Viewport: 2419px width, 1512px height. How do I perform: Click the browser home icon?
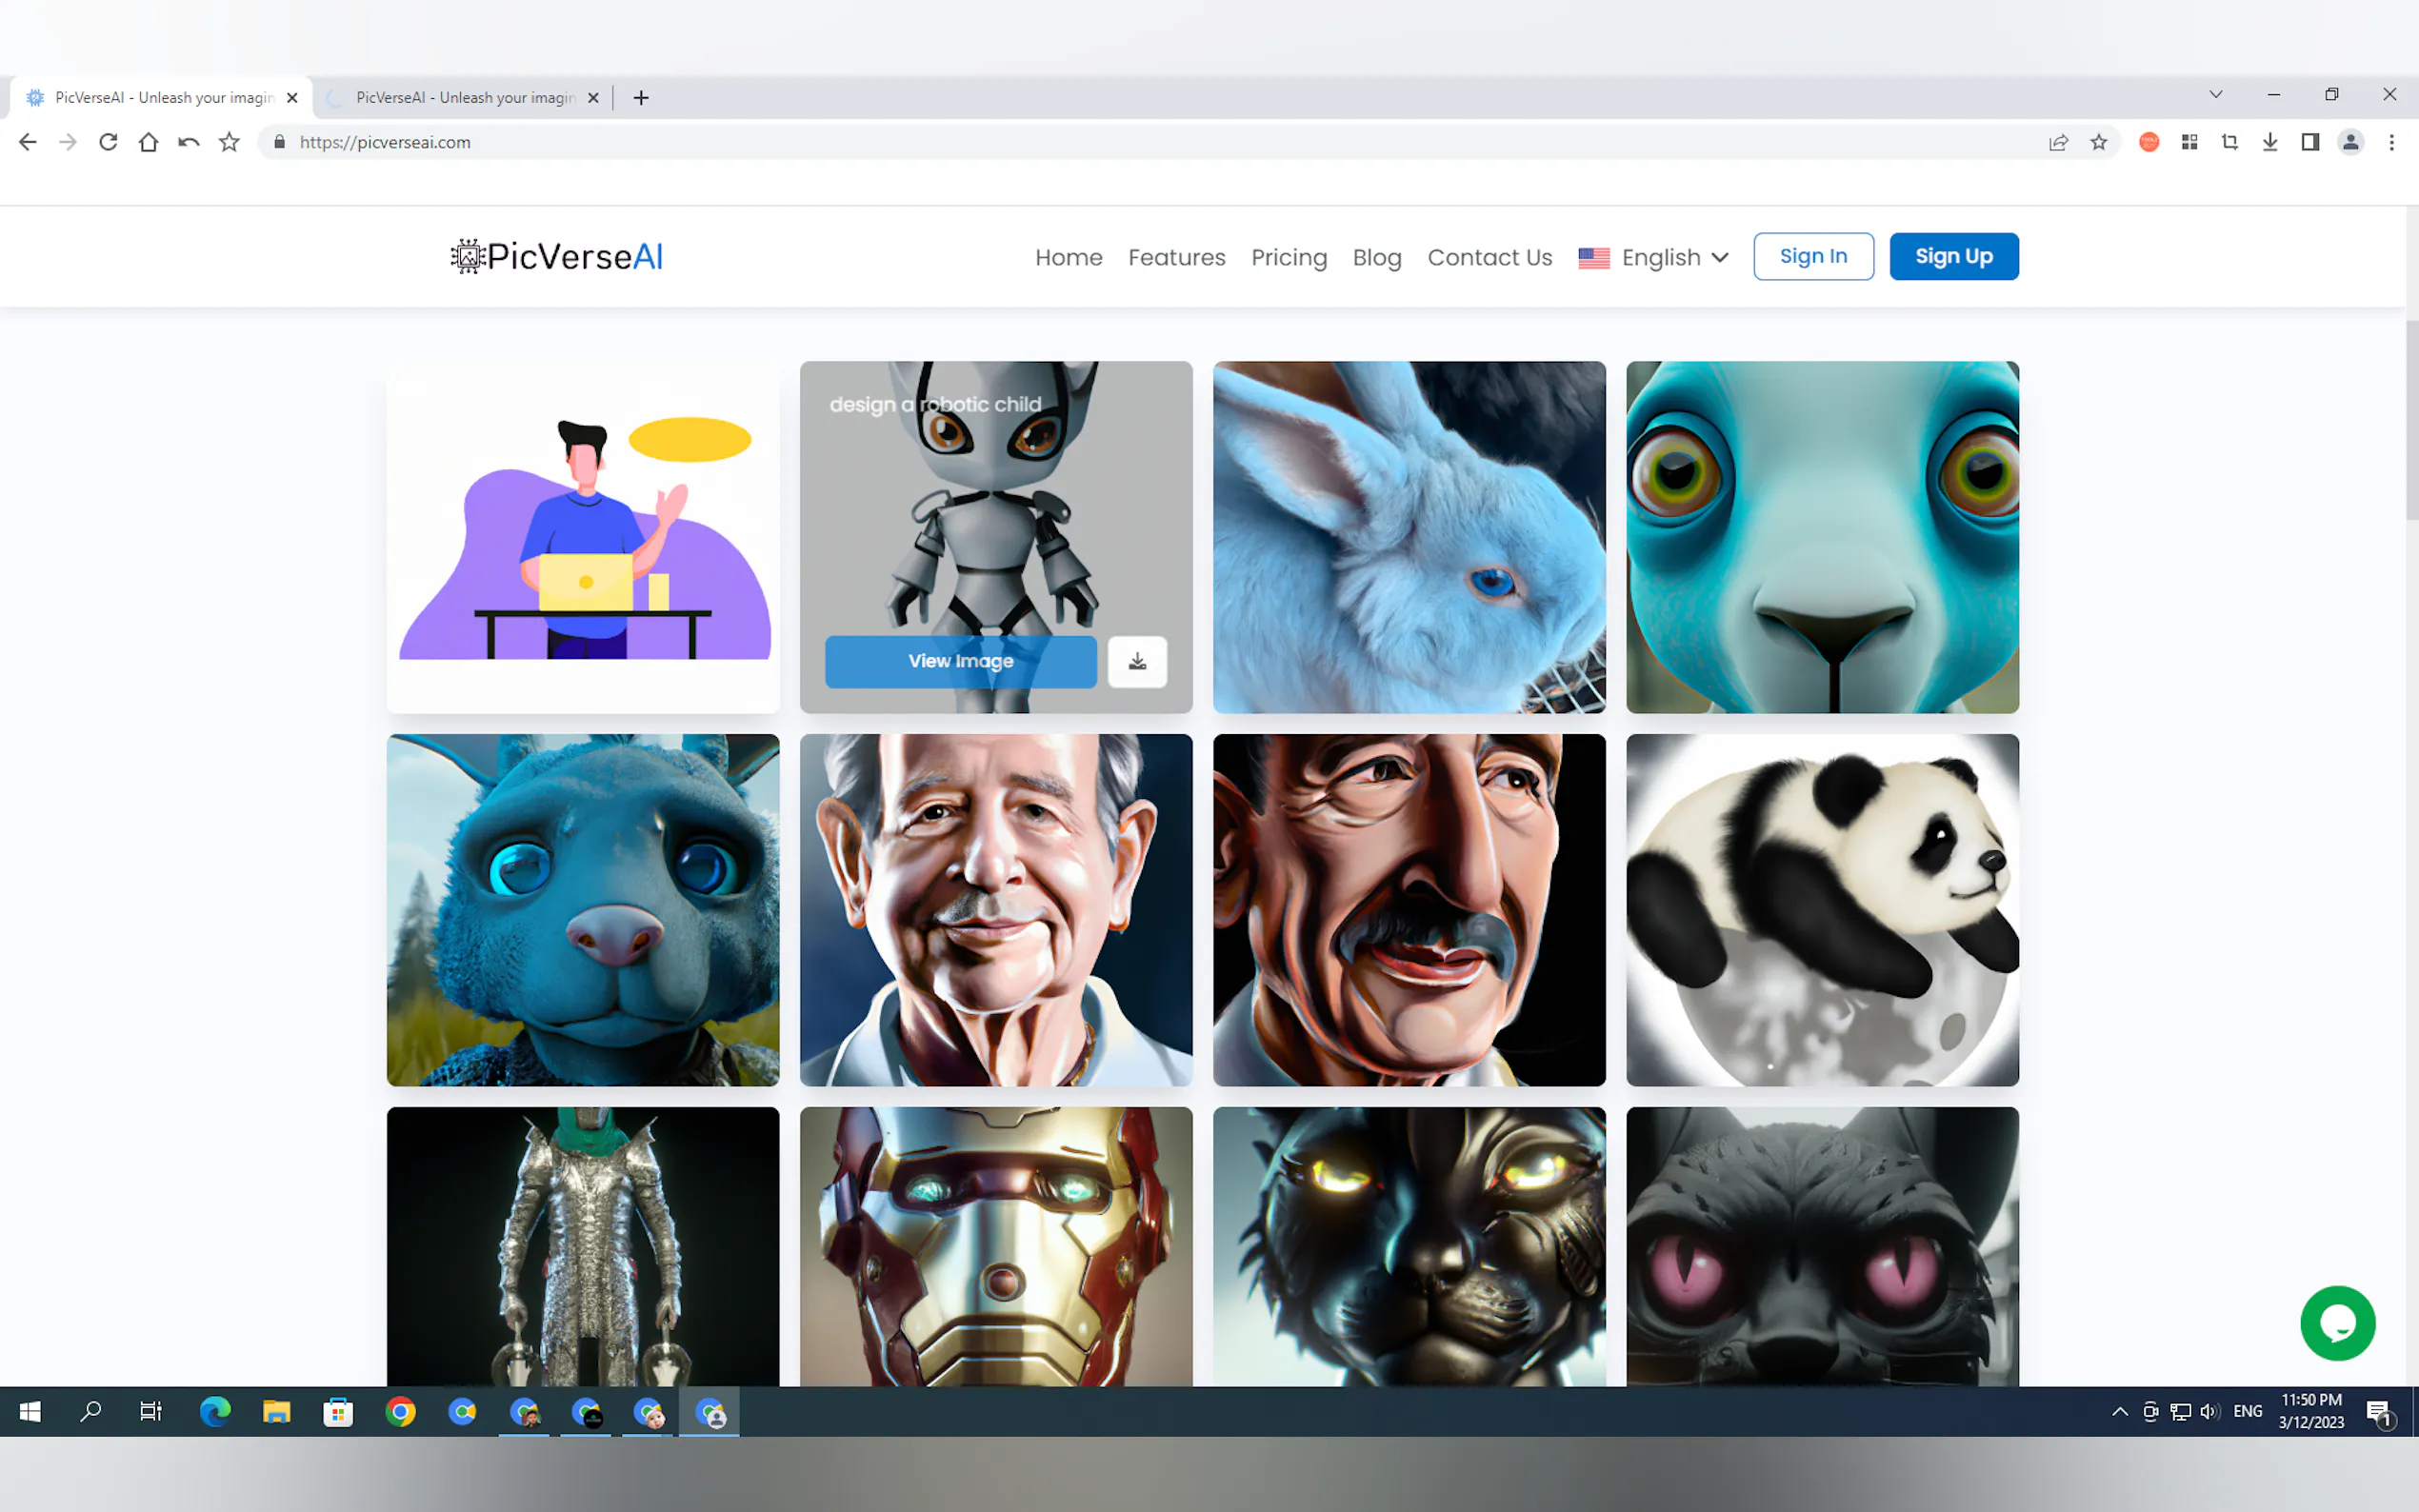tap(148, 142)
